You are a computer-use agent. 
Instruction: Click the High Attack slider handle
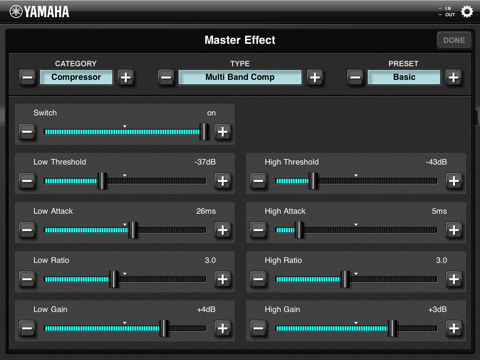(x=299, y=230)
